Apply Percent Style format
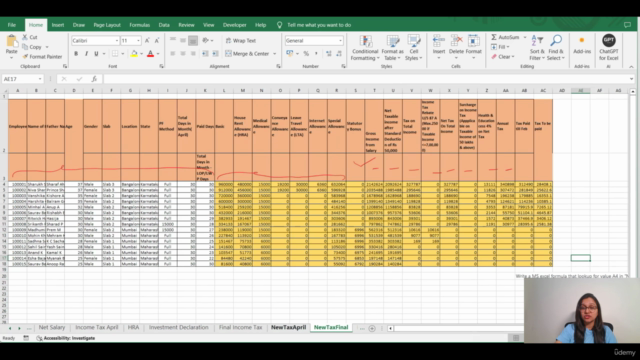Image resolution: width=640 pixels, height=360 pixels. click(x=306, y=53)
